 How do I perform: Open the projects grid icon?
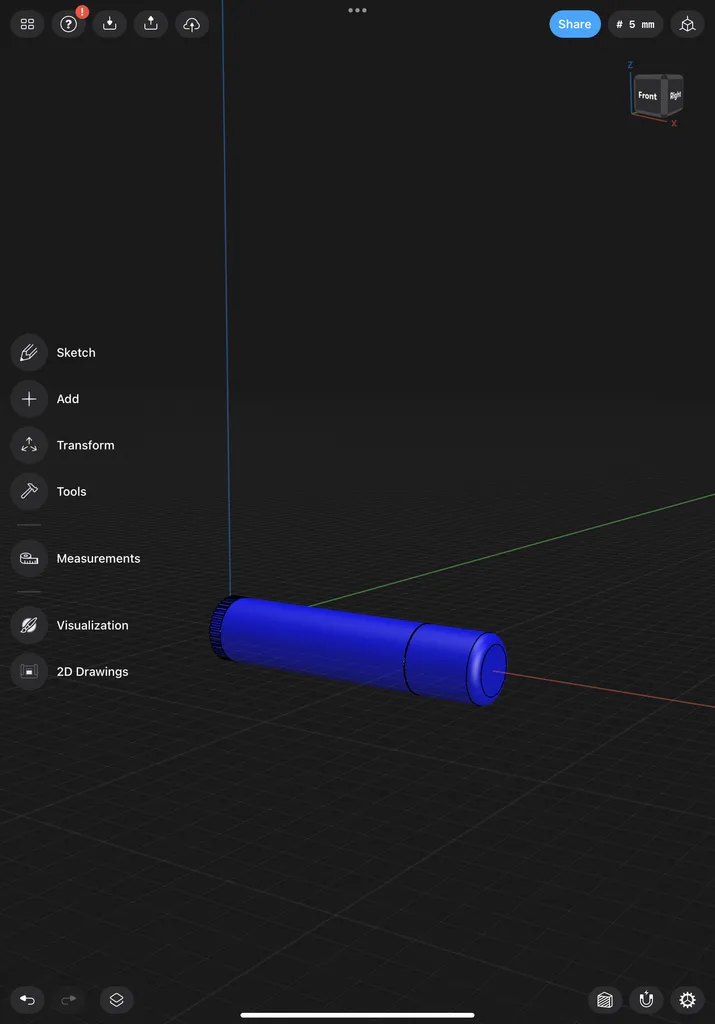[x=27, y=24]
